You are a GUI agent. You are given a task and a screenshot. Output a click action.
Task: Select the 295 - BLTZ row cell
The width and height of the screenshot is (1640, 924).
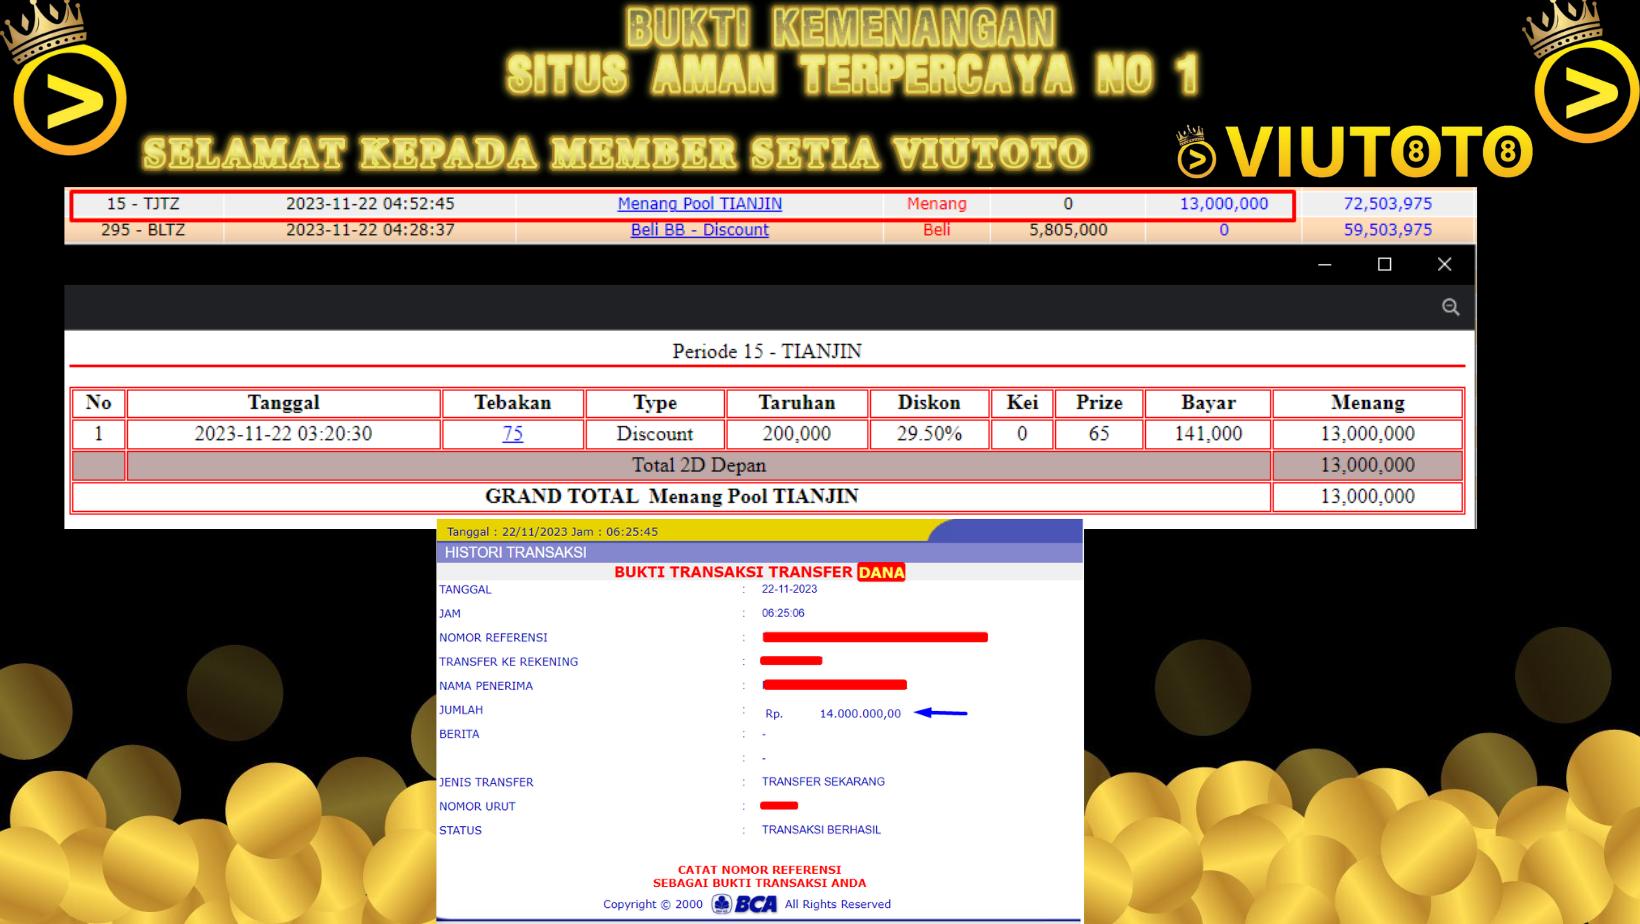pos(144,230)
